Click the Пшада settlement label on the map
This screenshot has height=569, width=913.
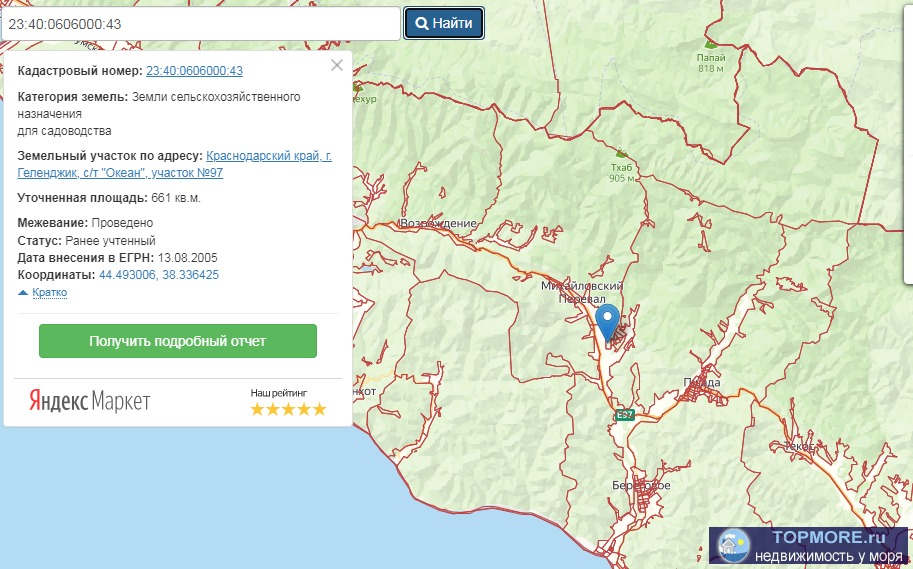(x=701, y=382)
